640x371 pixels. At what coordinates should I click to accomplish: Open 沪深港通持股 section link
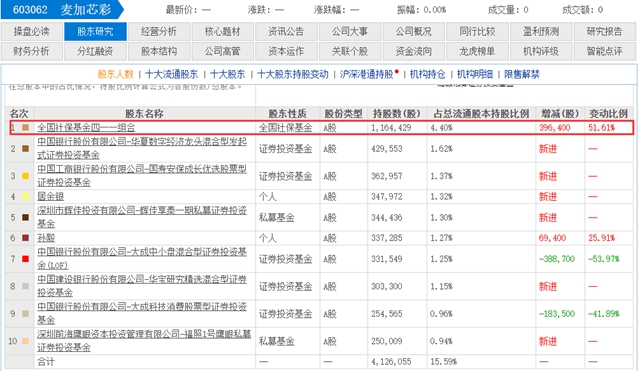point(367,74)
